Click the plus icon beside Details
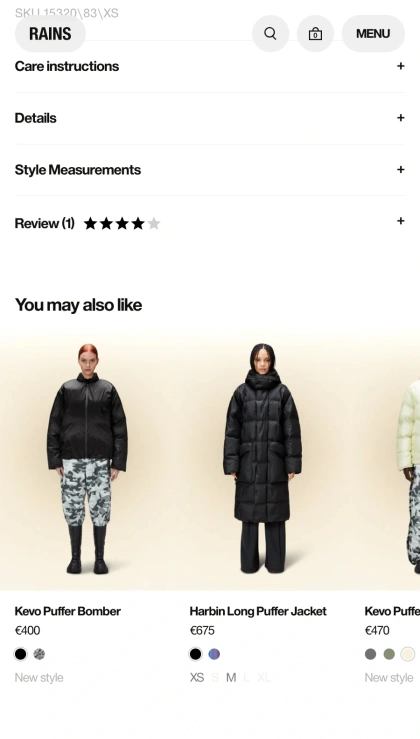 (x=401, y=118)
